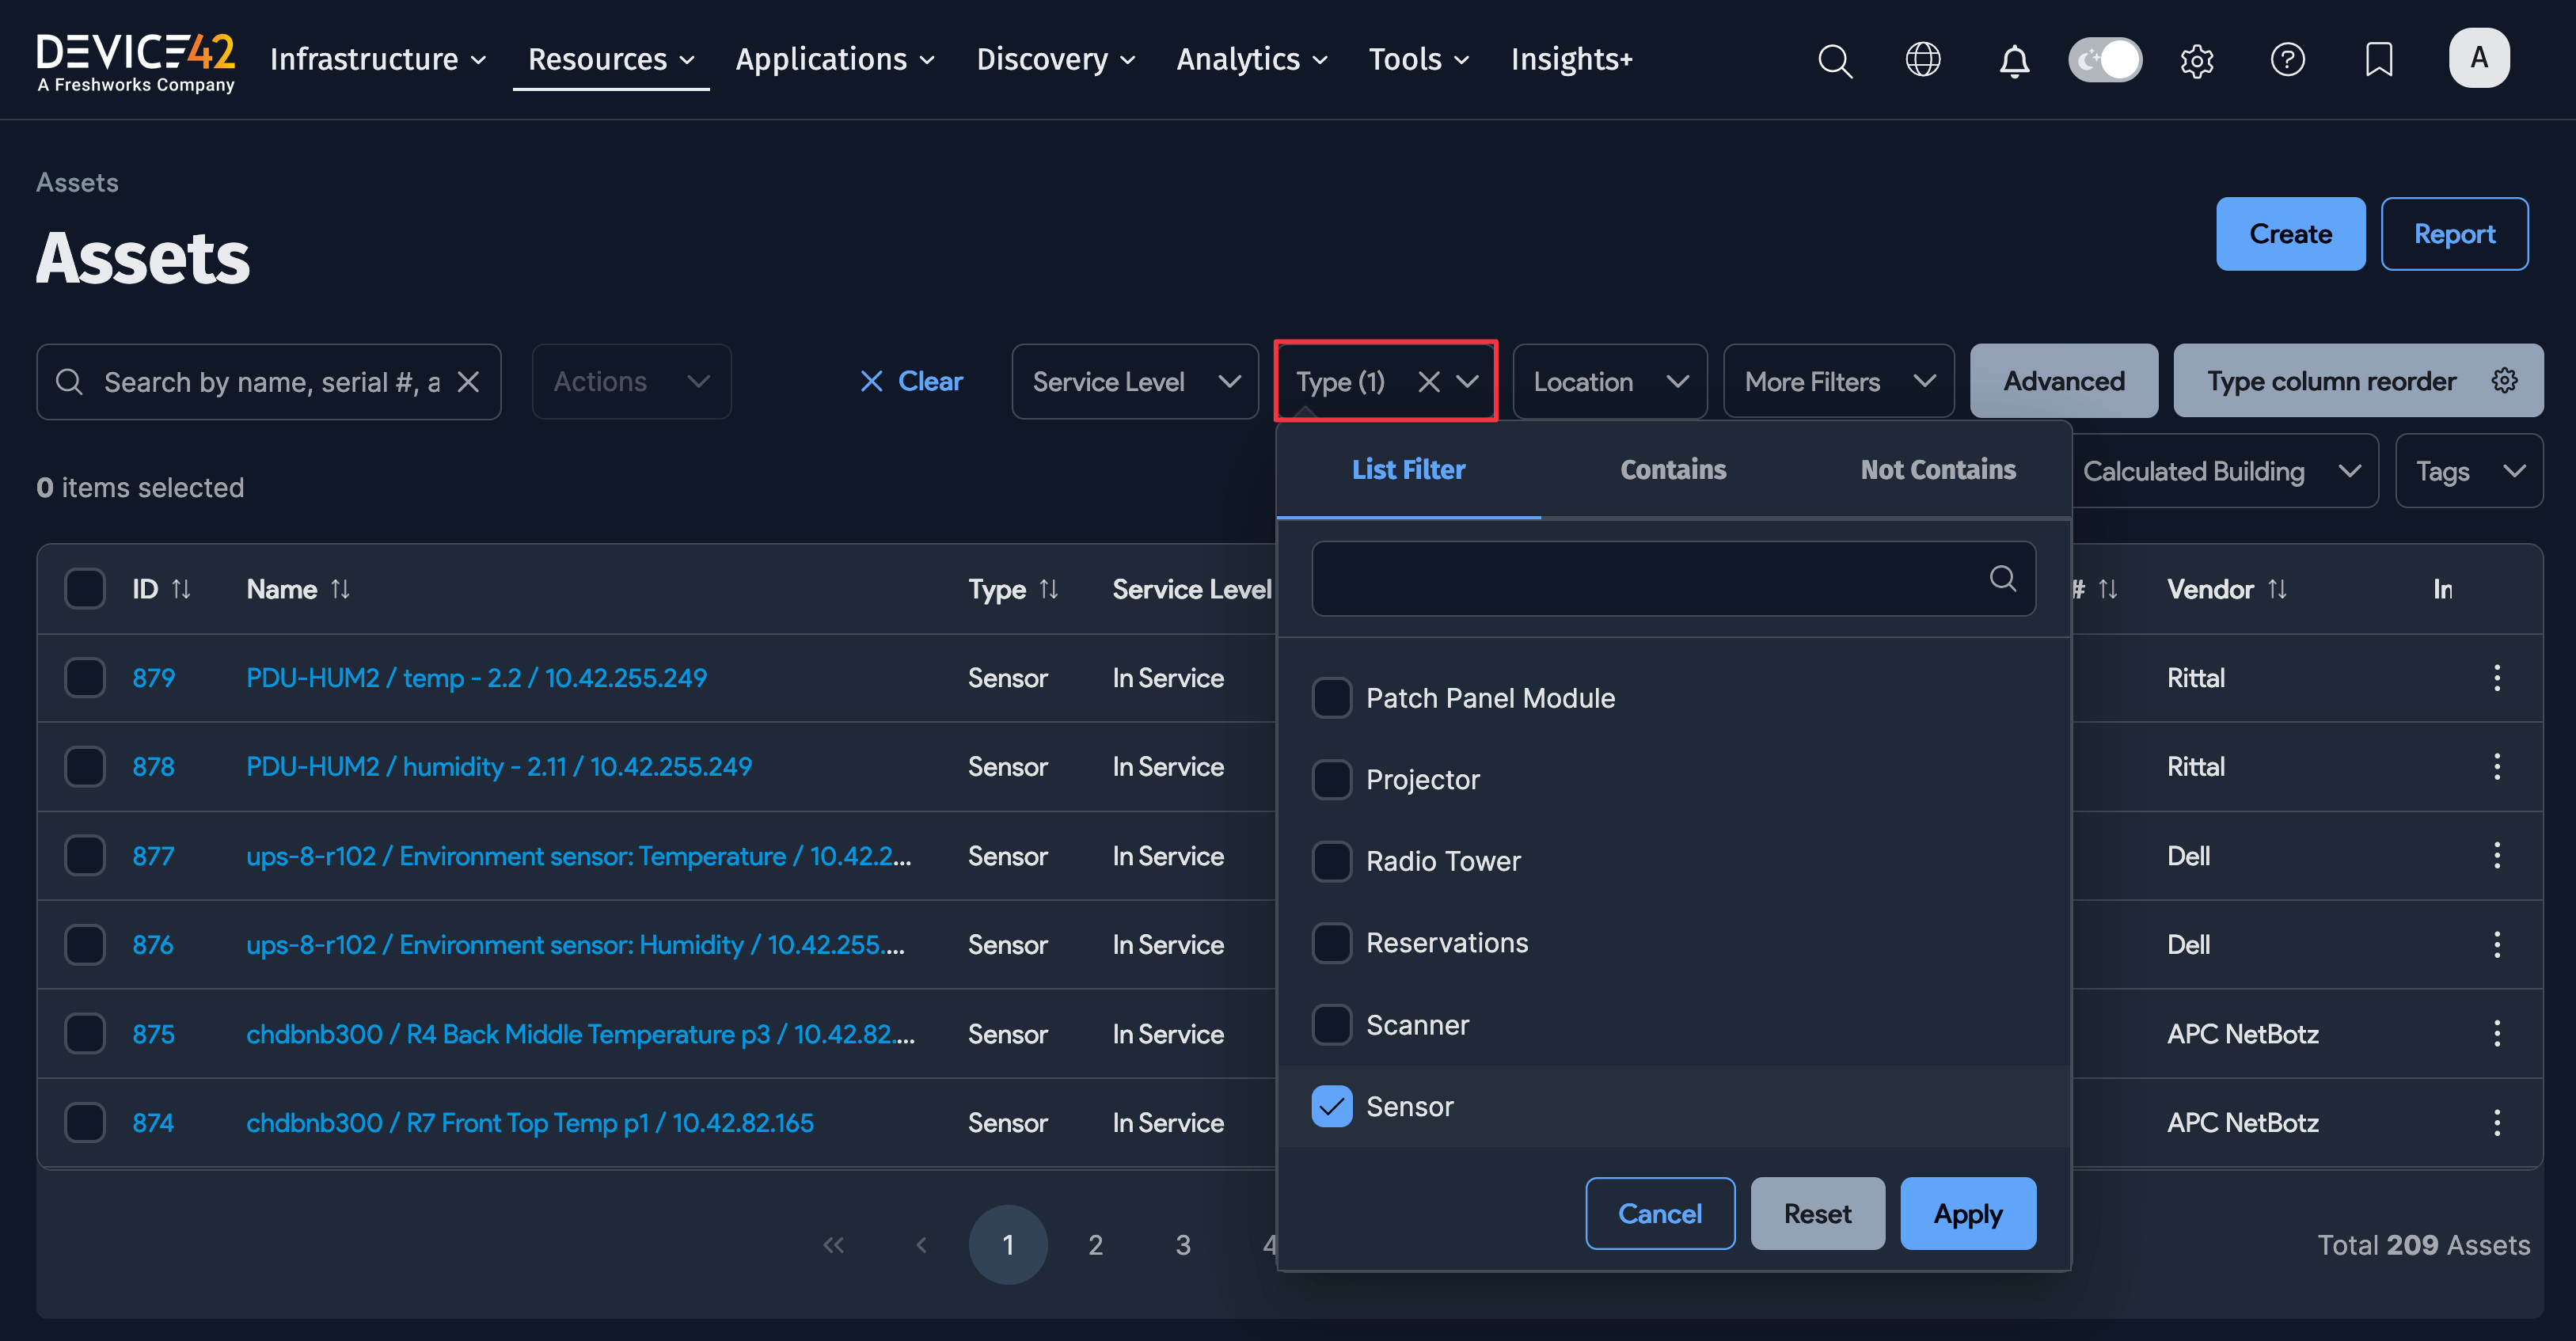Image resolution: width=2576 pixels, height=1341 pixels.
Task: Open the settings gear in top bar
Action: 2196,60
